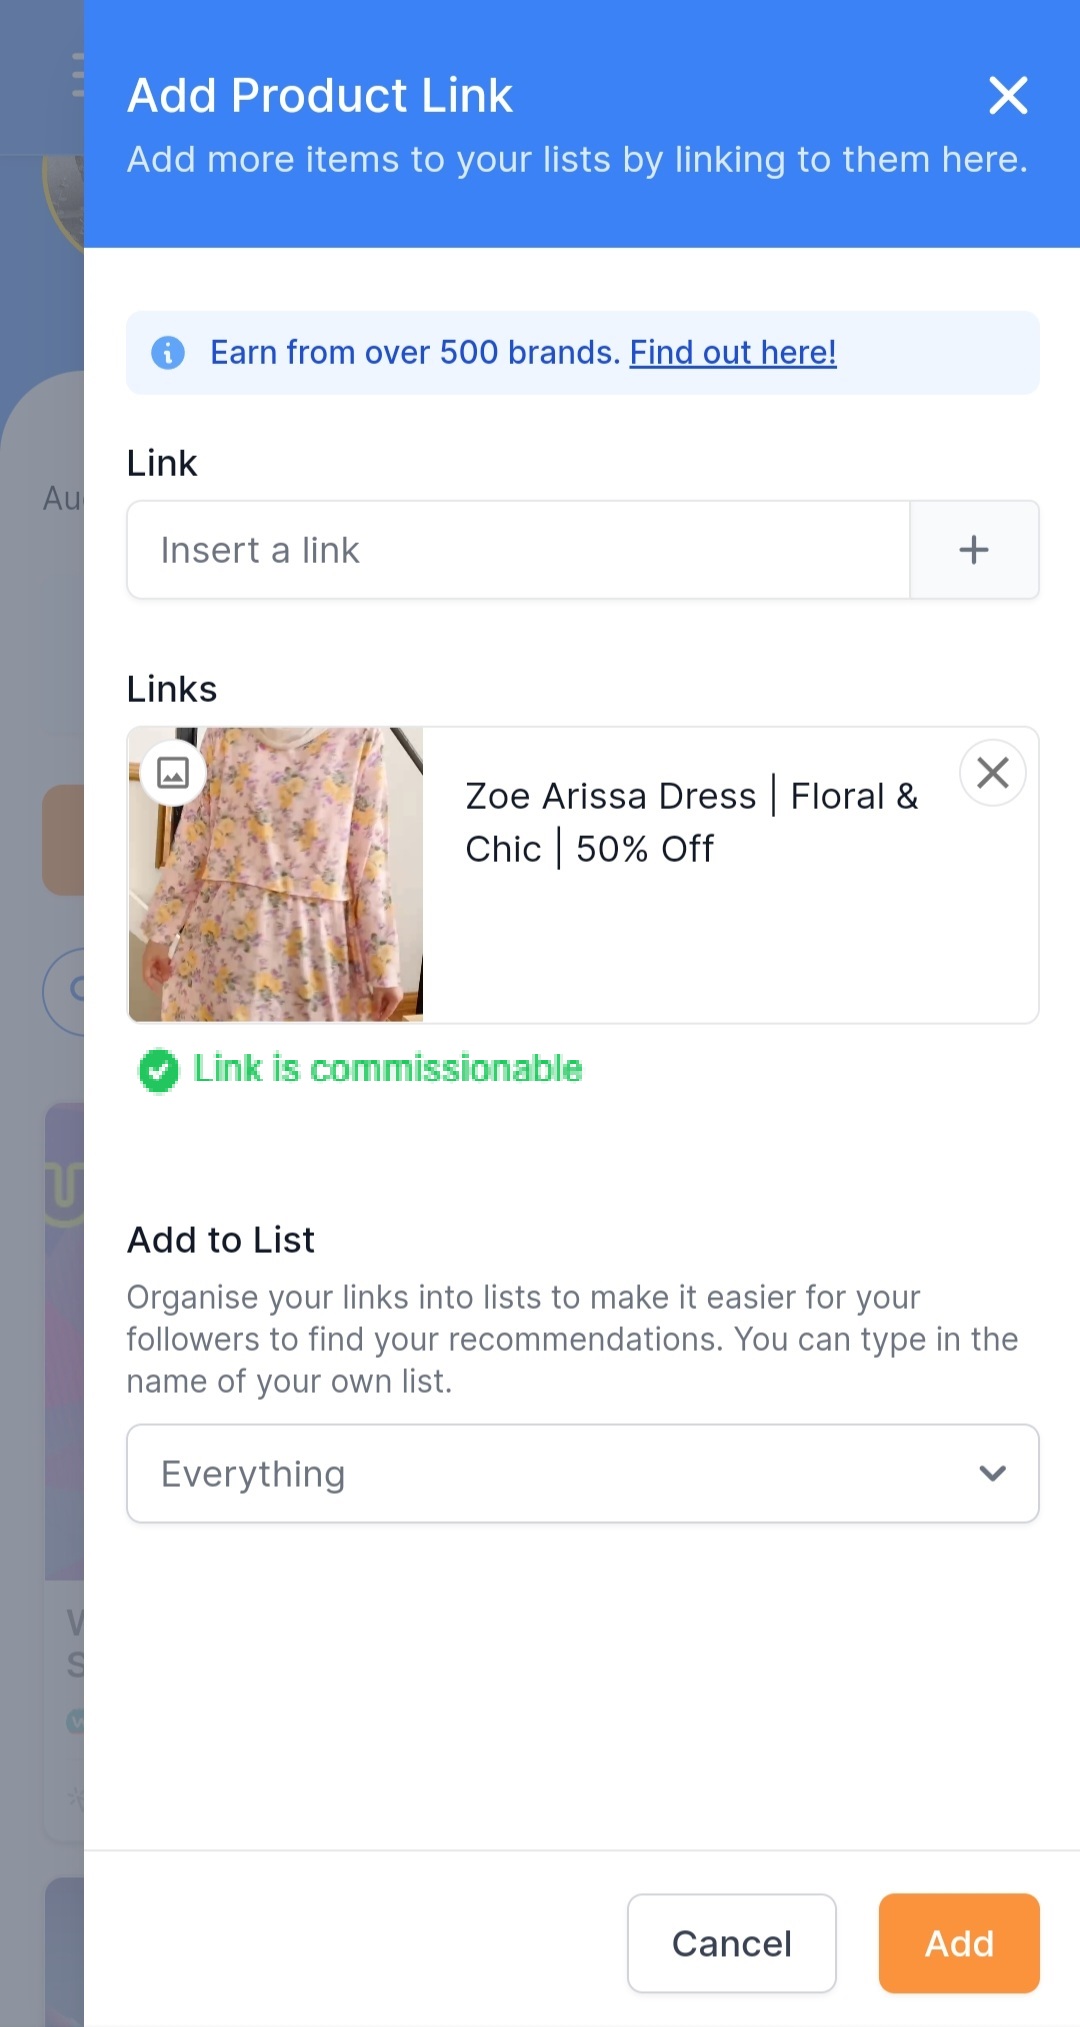1080x2027 pixels.
Task: Close the Add Product Link panel
Action: (1008, 96)
